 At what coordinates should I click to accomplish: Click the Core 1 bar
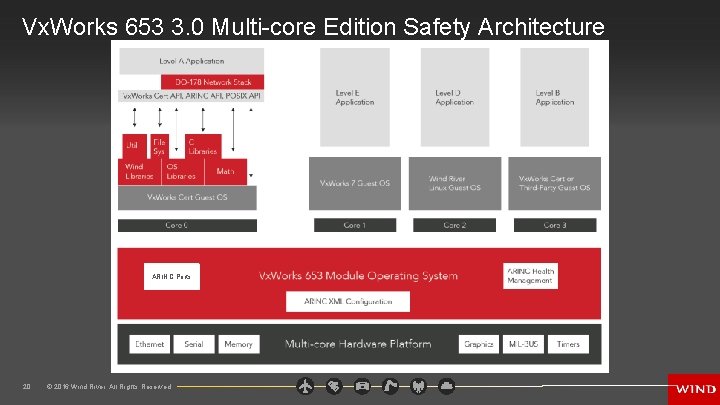pos(355,225)
